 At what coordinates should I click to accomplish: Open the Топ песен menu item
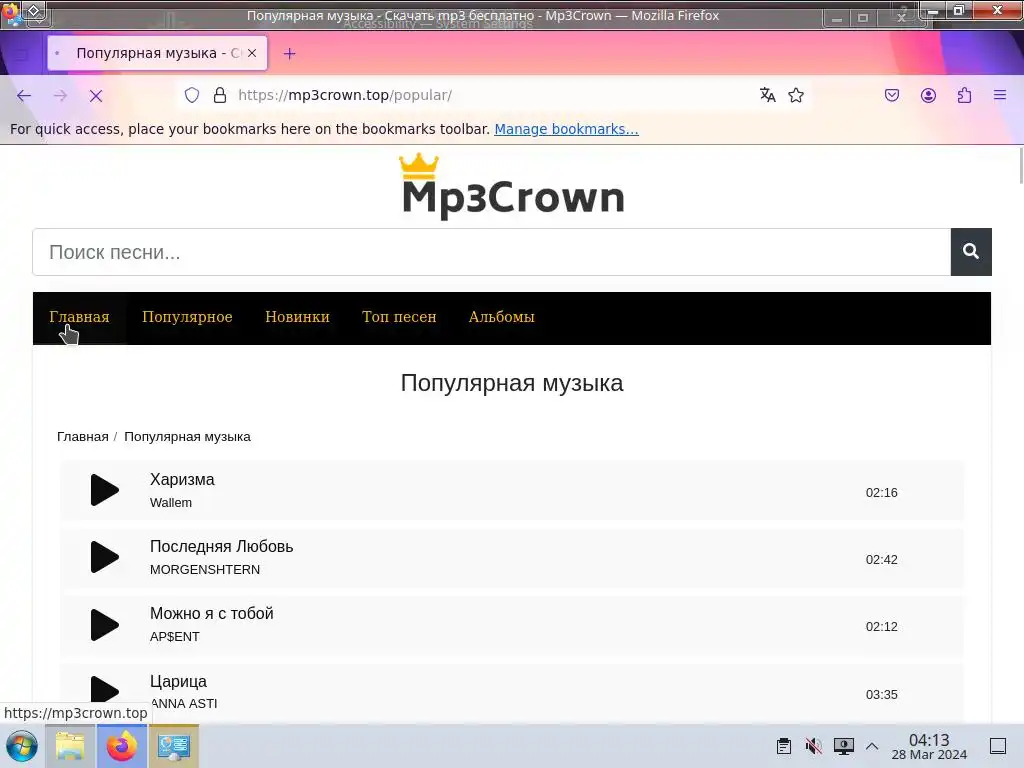pos(399,317)
